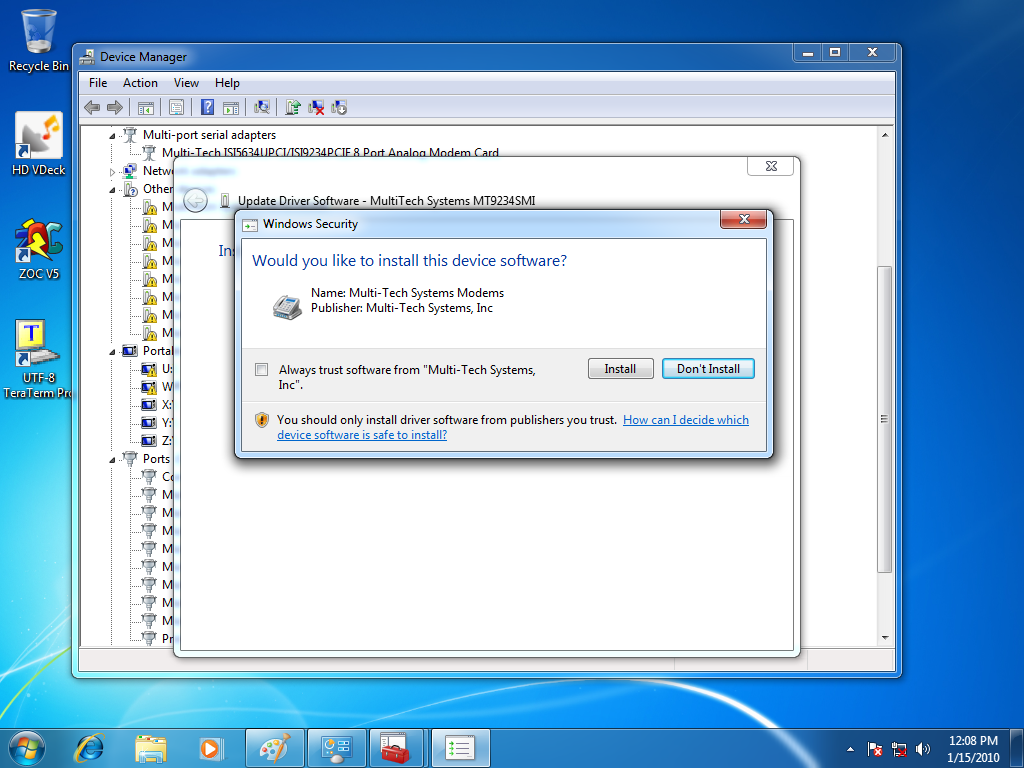
Task: Click the Device Manager vertical scrollbar
Action: (884, 420)
